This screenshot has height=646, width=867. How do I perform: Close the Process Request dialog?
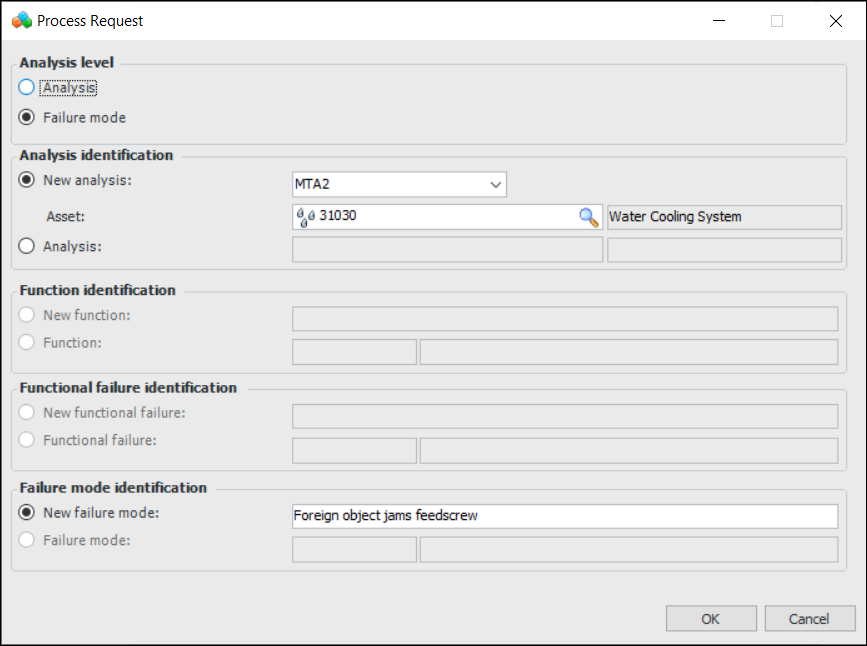pos(836,21)
